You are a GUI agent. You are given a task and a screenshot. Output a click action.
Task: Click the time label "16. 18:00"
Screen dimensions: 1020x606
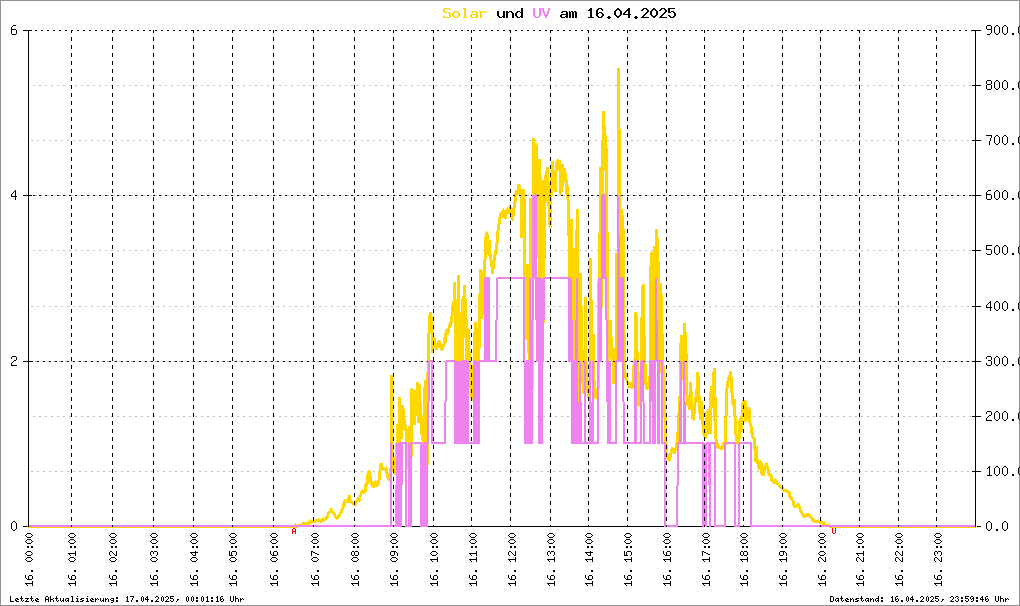(x=744, y=559)
